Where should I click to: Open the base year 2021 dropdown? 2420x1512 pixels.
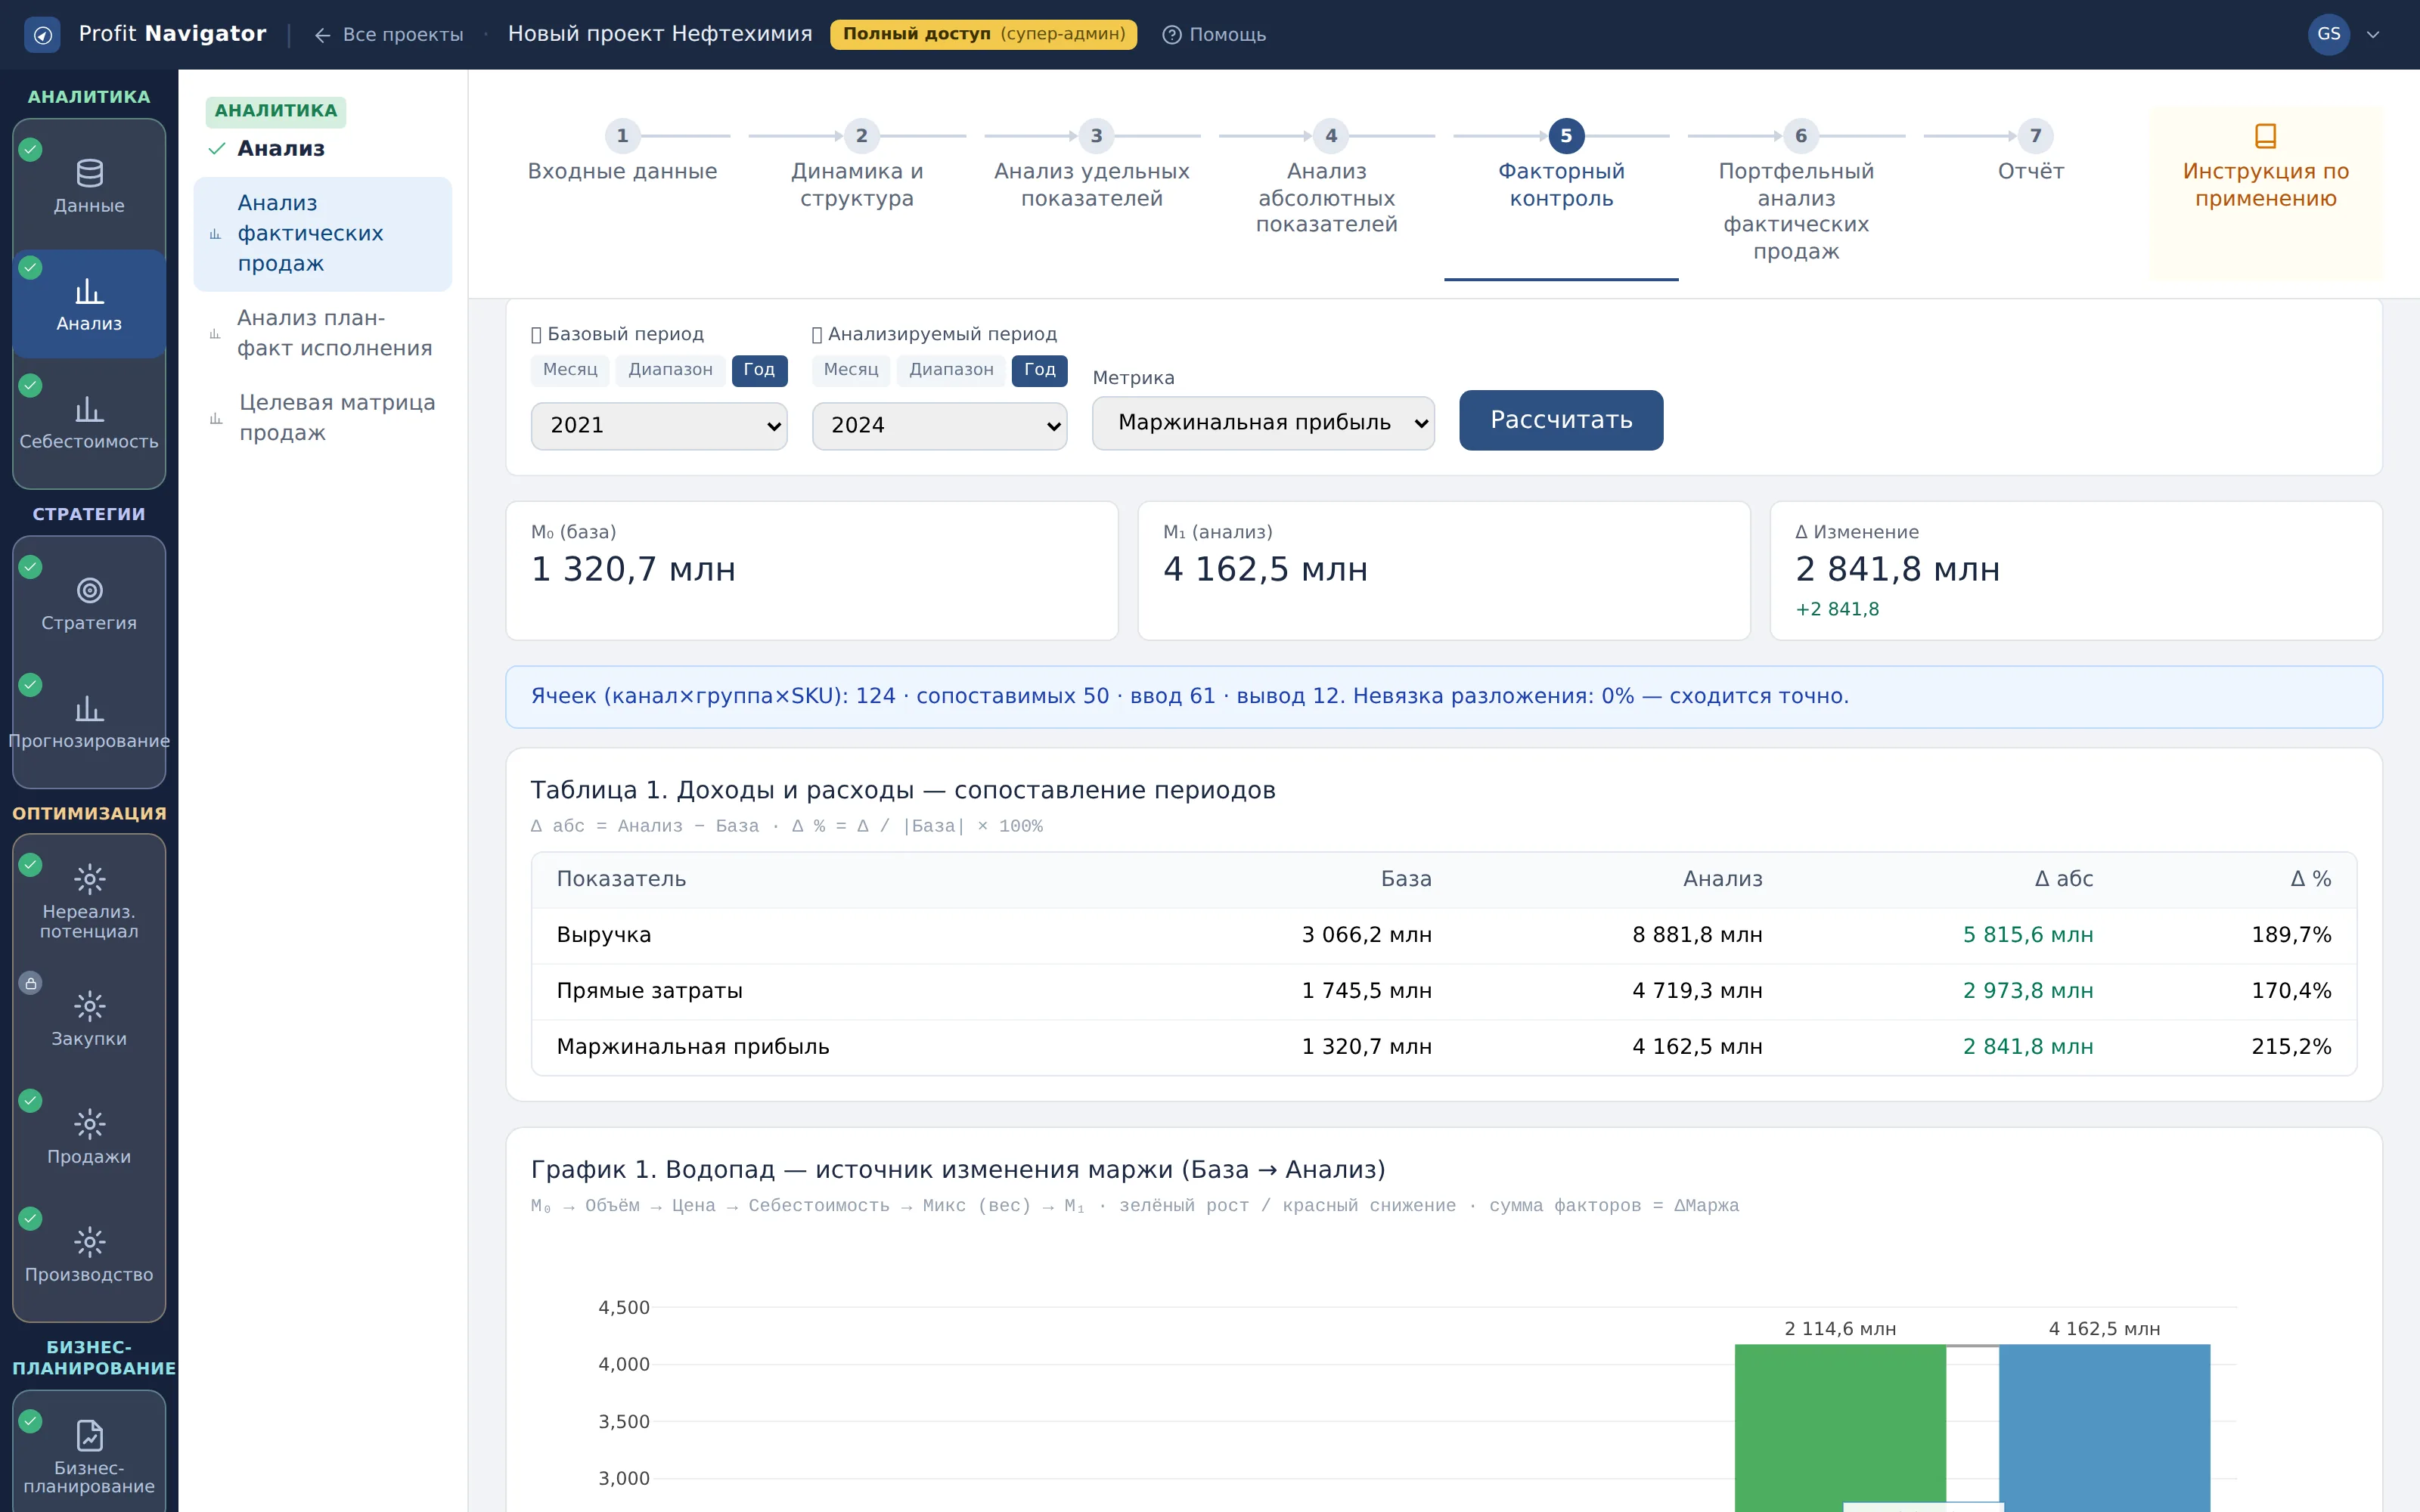[659, 426]
